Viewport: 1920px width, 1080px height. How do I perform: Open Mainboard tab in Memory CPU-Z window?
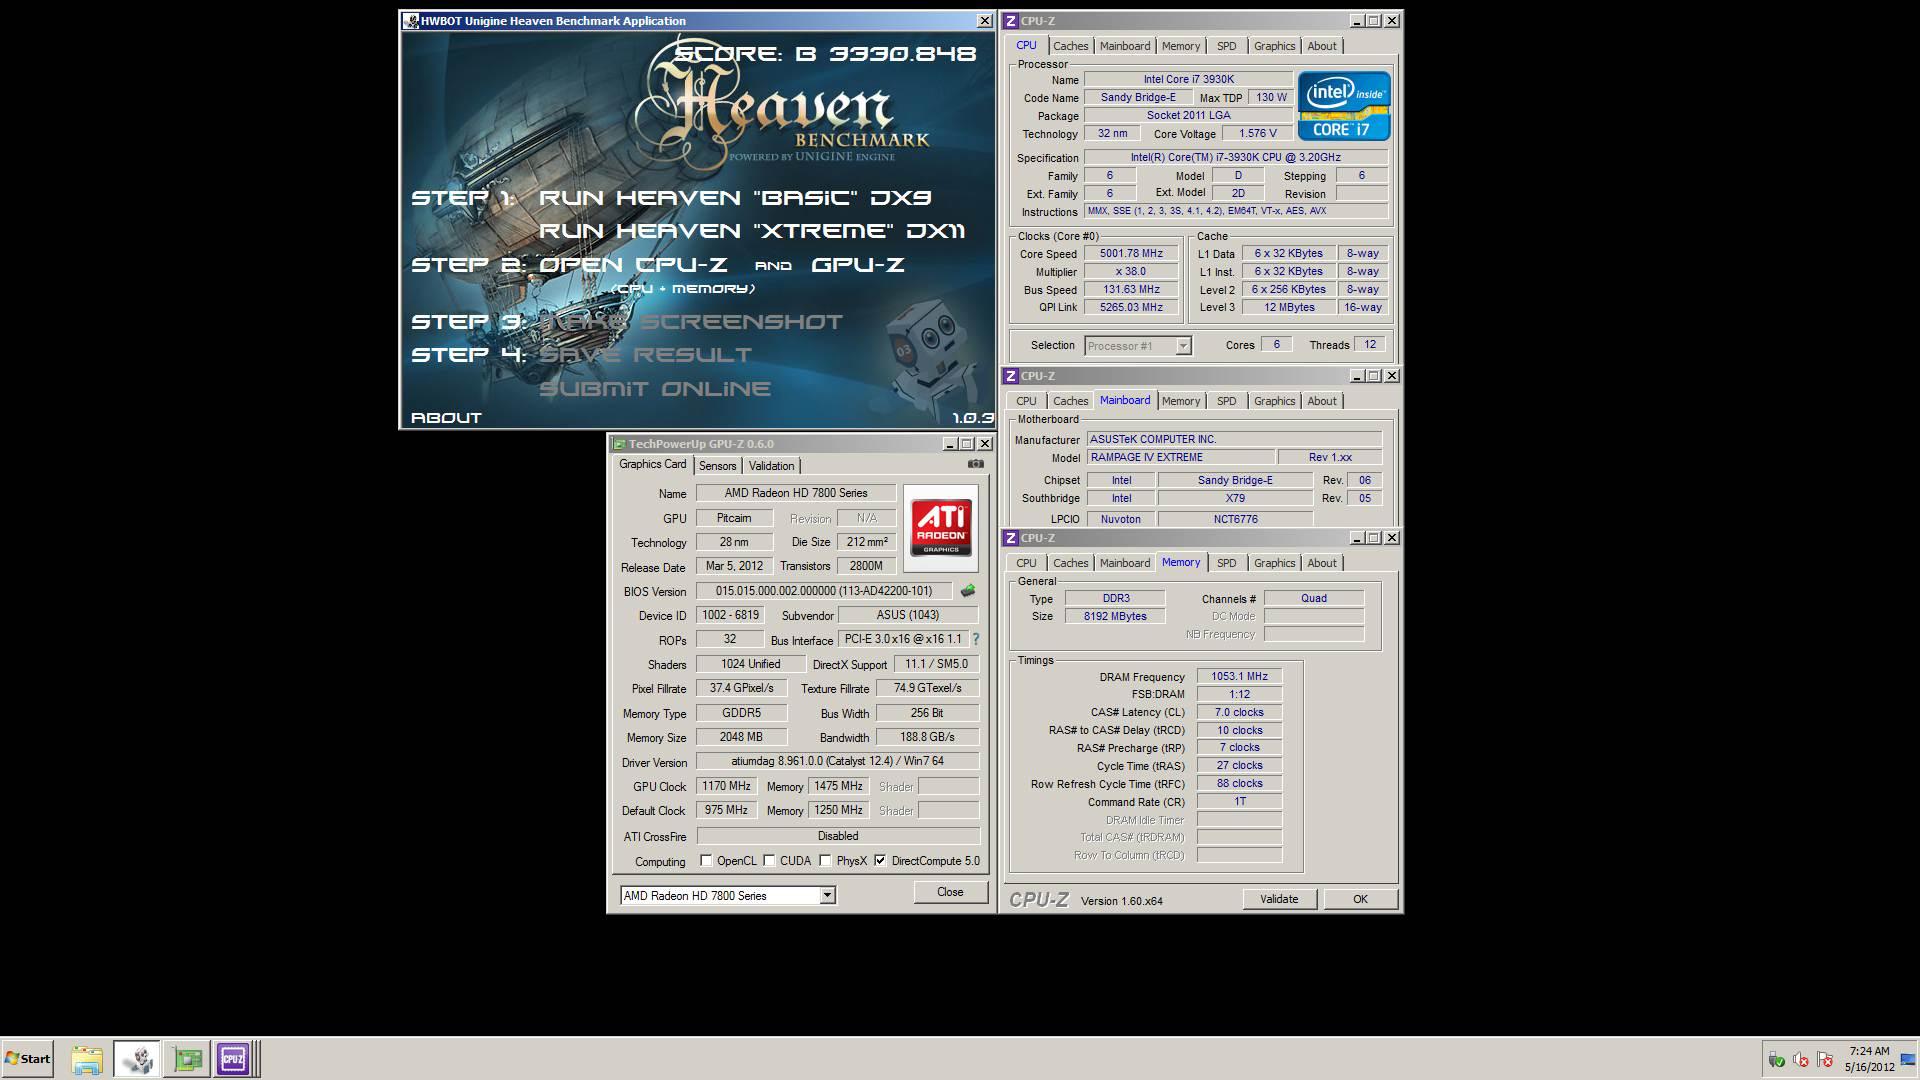click(x=1124, y=563)
